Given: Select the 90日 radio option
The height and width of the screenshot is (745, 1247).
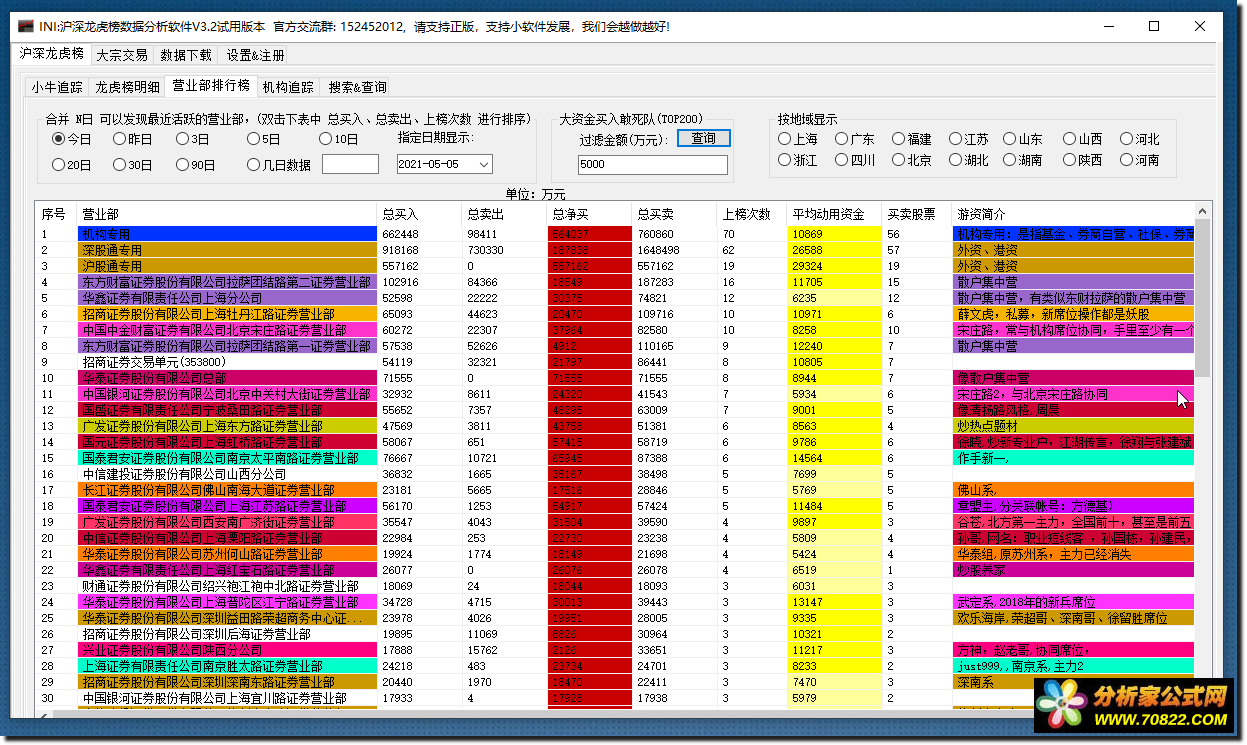Looking at the screenshot, I should click(195, 164).
